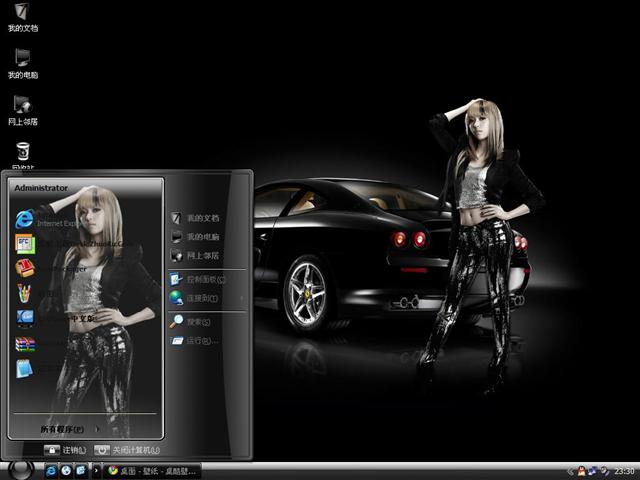Expand the quick launch overflow arrow

pyautogui.click(x=96, y=470)
